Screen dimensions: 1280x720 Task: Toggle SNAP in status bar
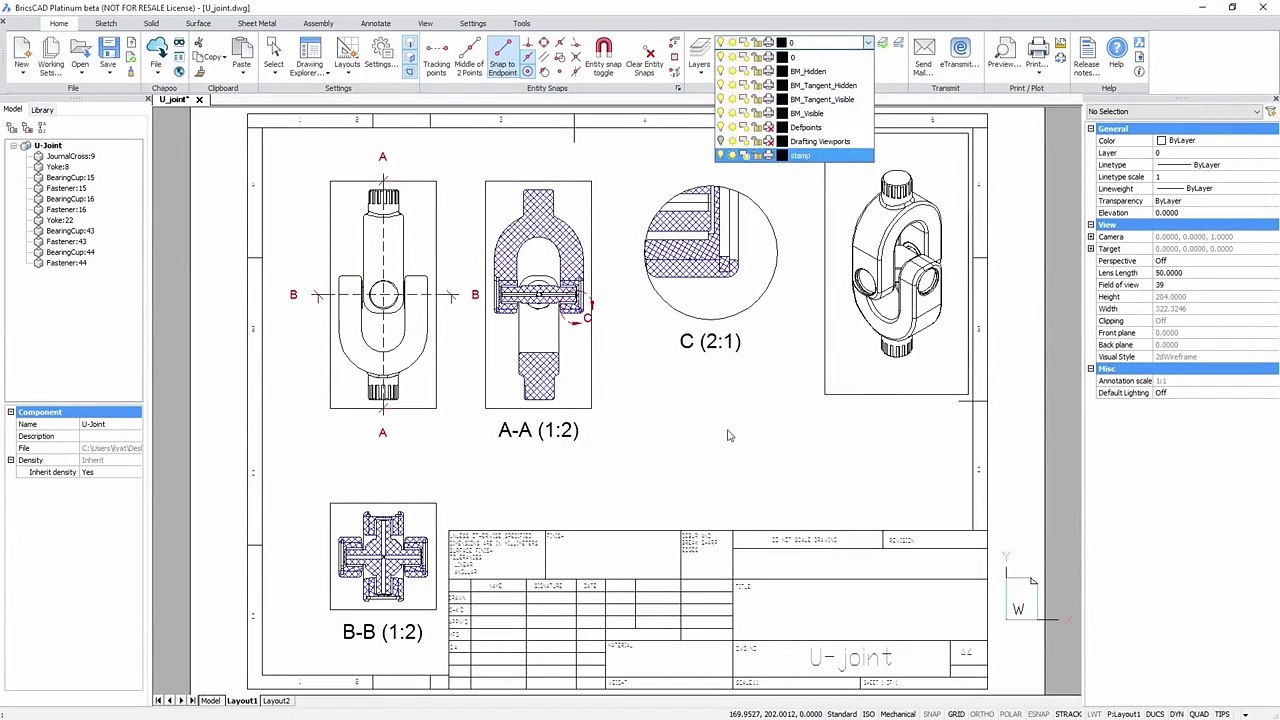click(932, 714)
